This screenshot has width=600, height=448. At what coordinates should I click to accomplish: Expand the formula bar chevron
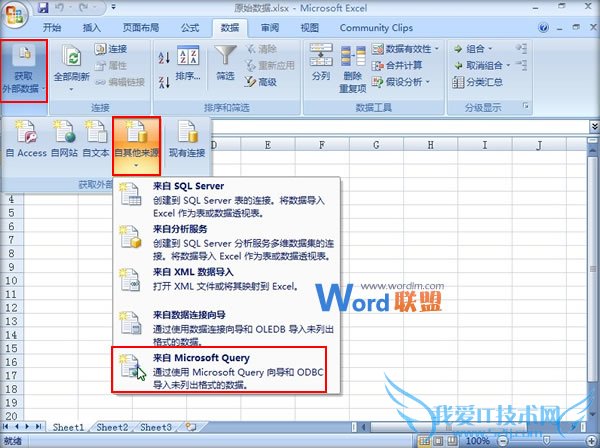[x=594, y=126]
